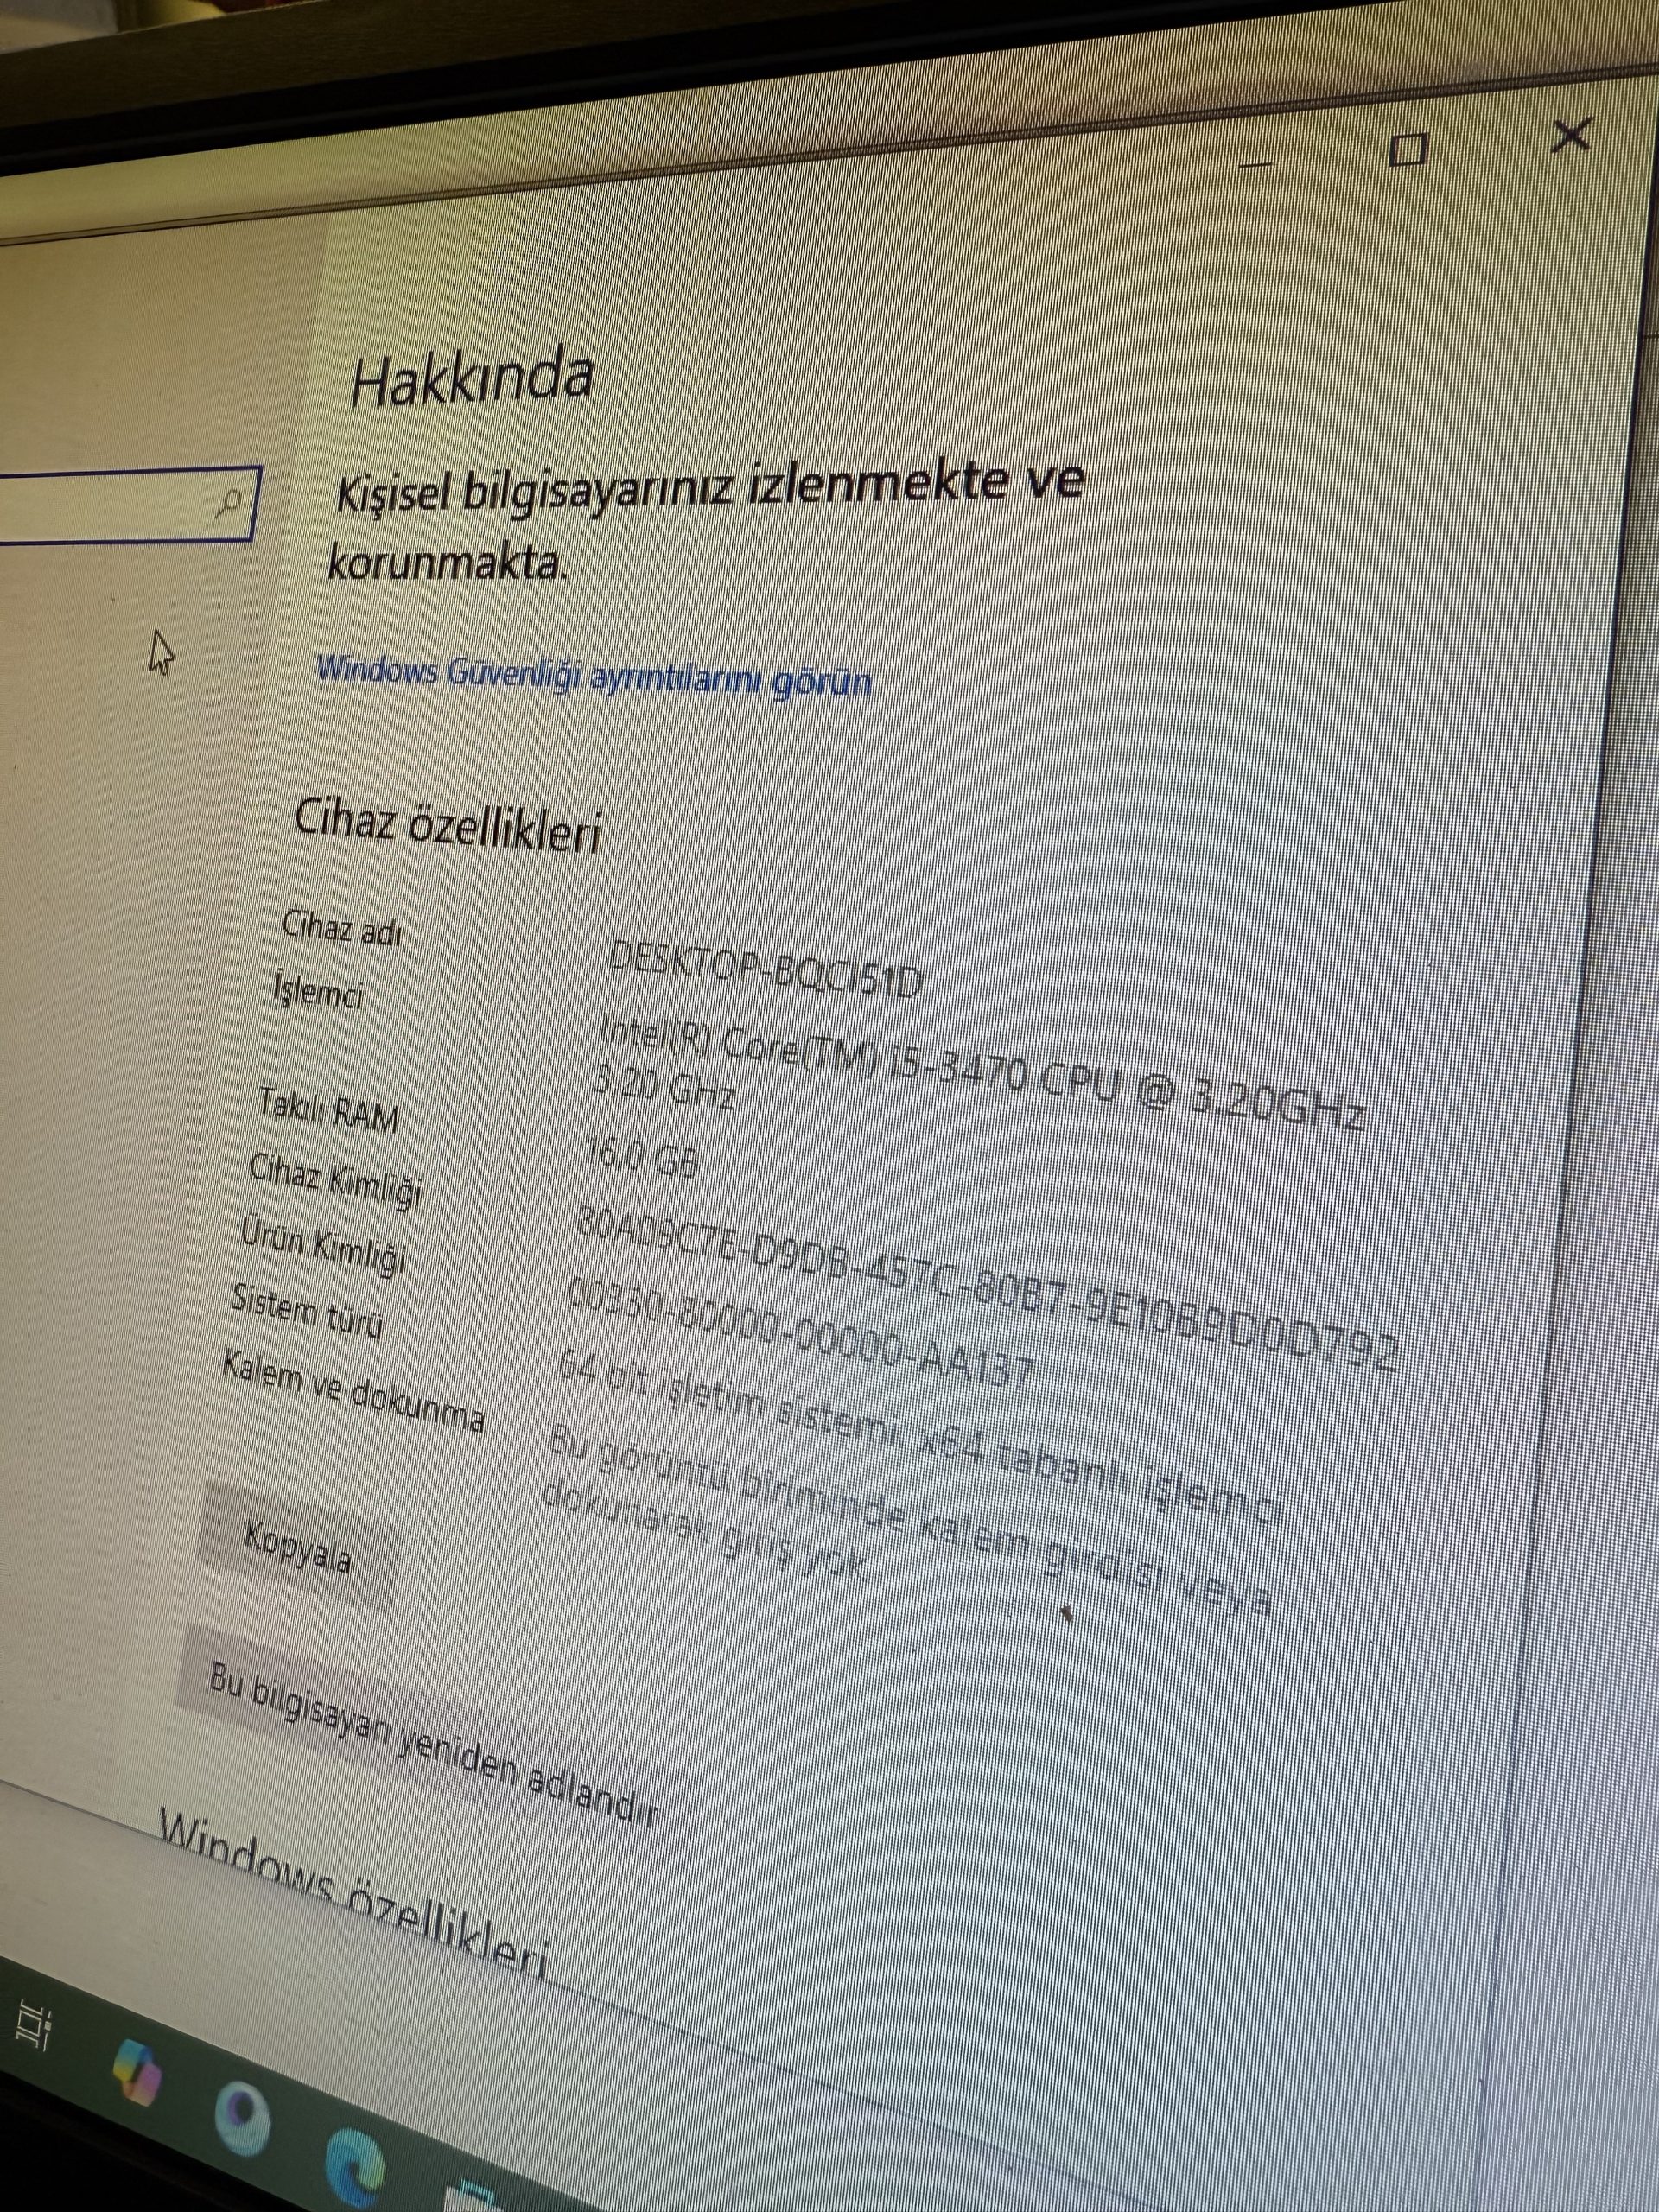Click the İşlemci label
The height and width of the screenshot is (2212, 1659).
pos(317,991)
